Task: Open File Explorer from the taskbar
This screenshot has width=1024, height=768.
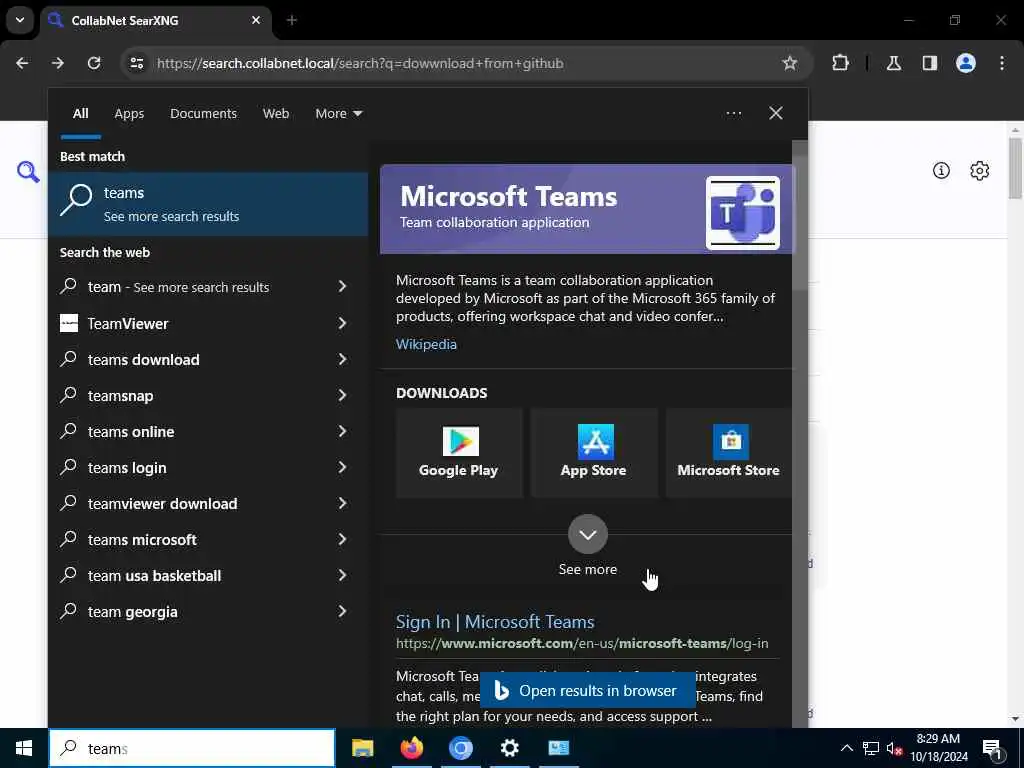Action: (362, 748)
